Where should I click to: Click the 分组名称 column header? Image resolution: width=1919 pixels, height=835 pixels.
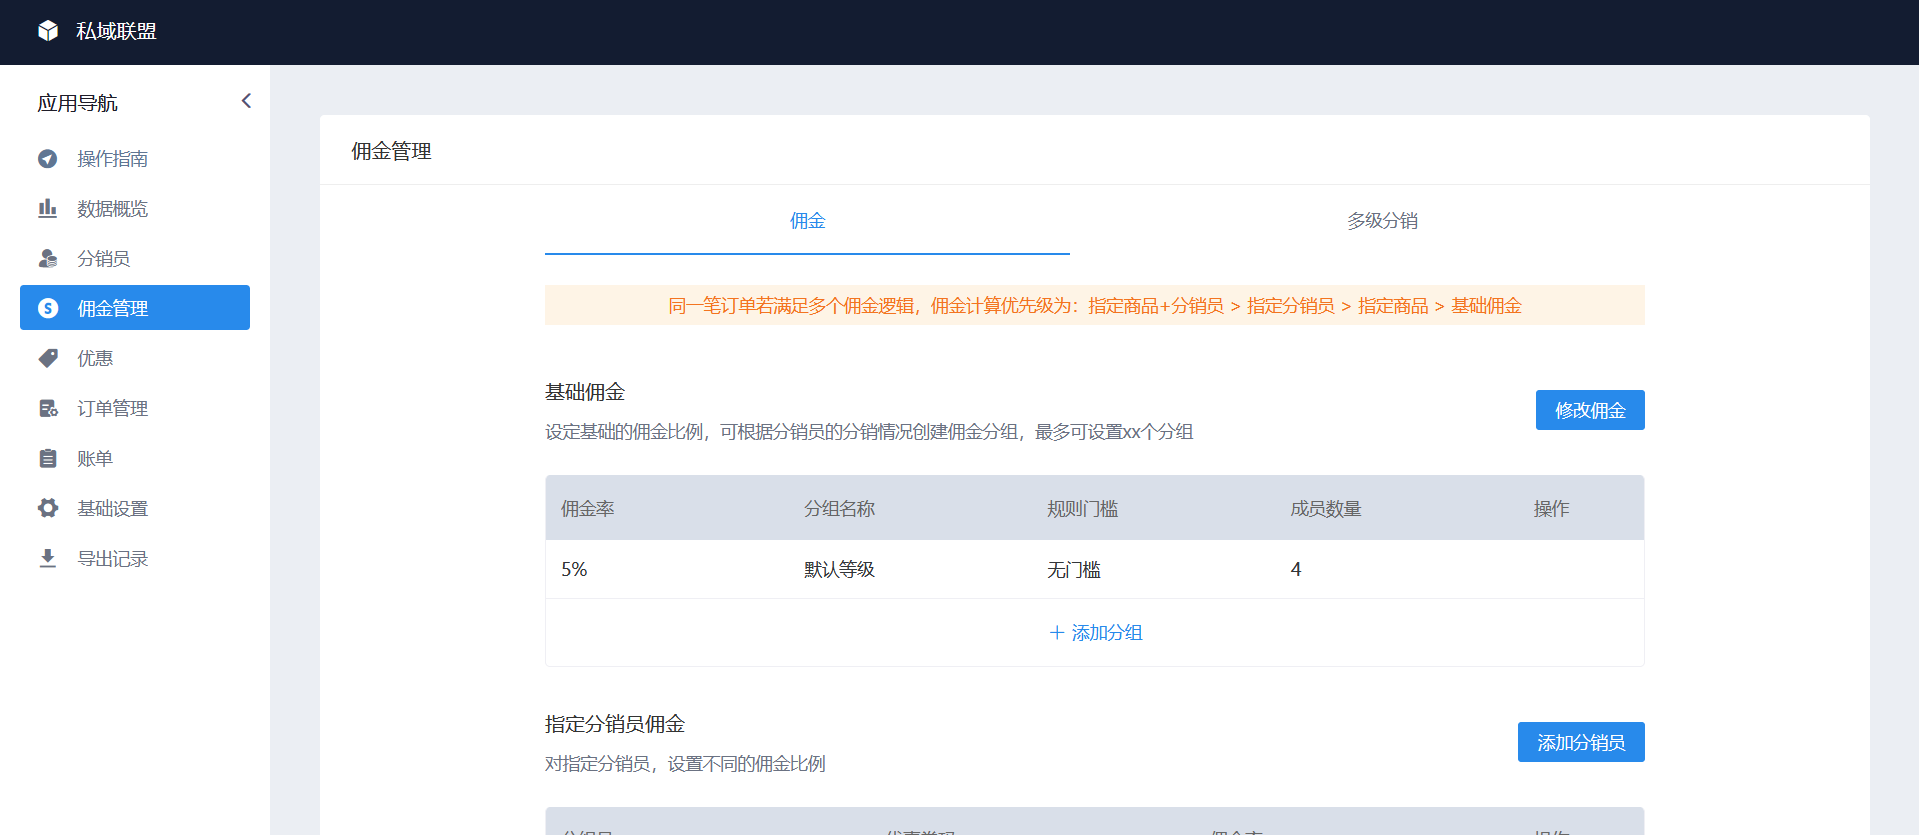(x=840, y=509)
